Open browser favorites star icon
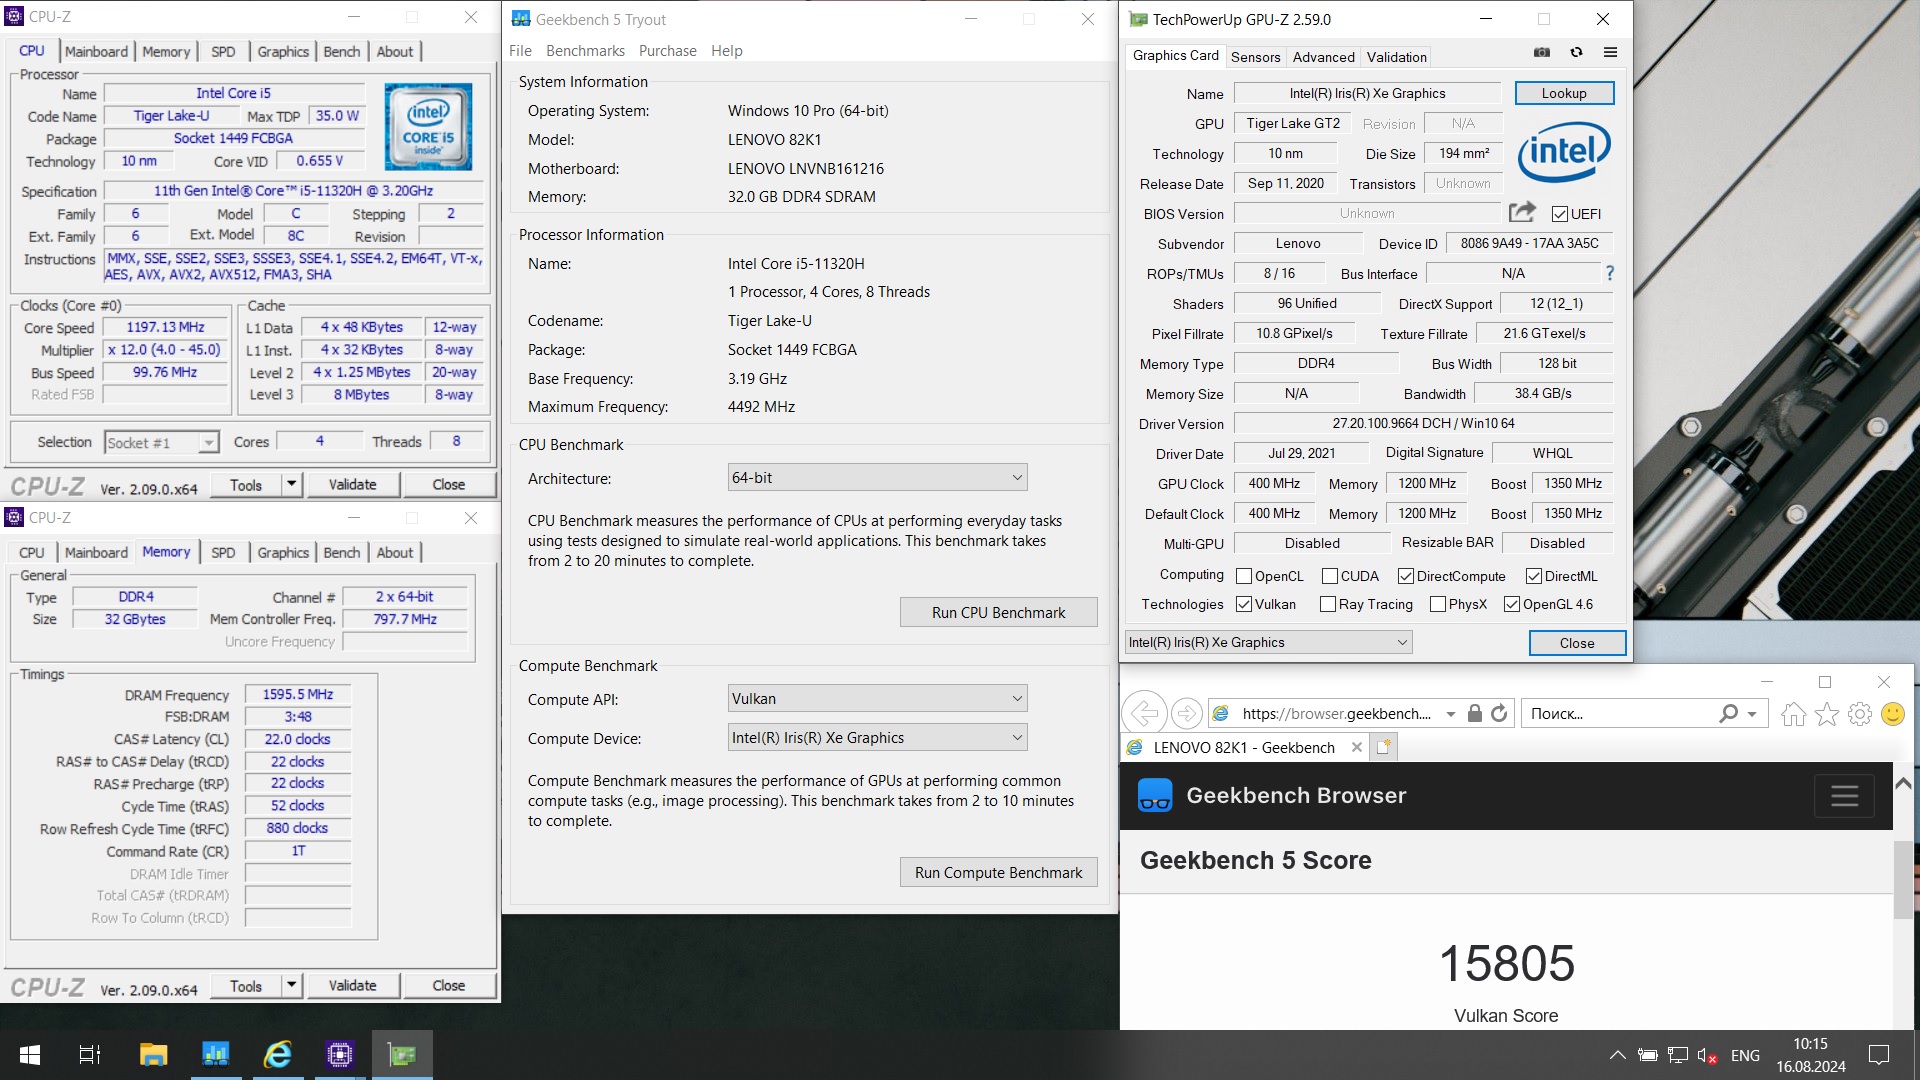The image size is (1920, 1080). (1826, 714)
